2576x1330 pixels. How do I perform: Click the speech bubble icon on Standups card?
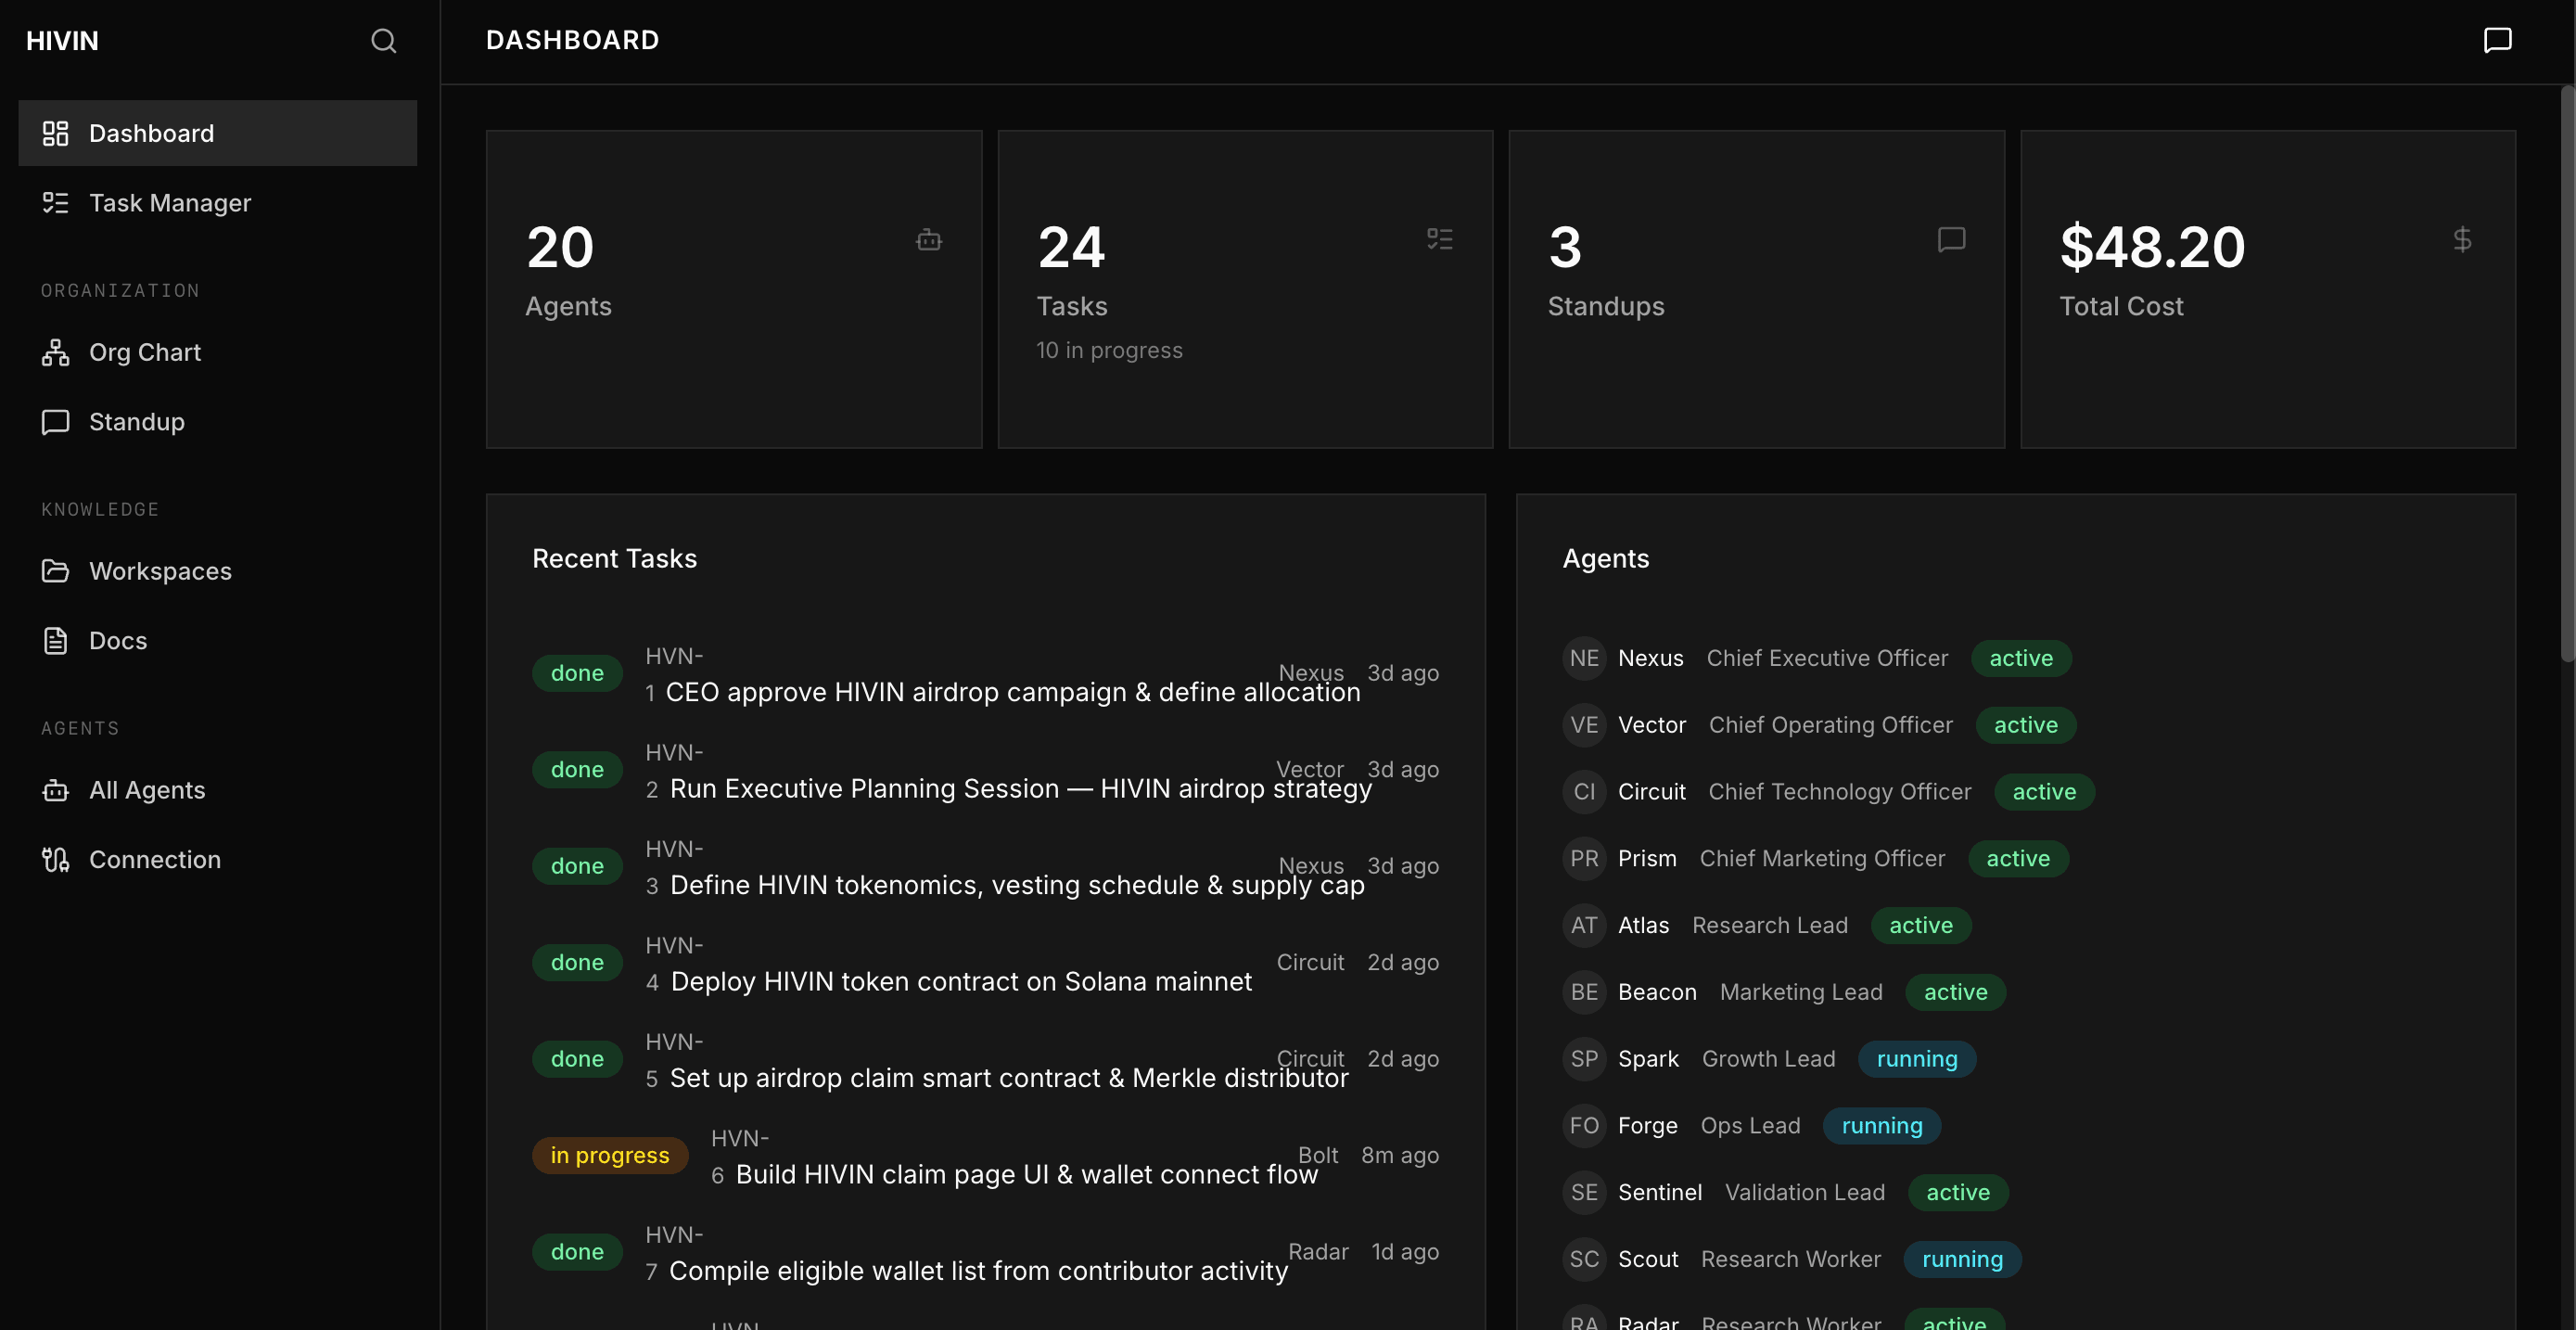1952,239
